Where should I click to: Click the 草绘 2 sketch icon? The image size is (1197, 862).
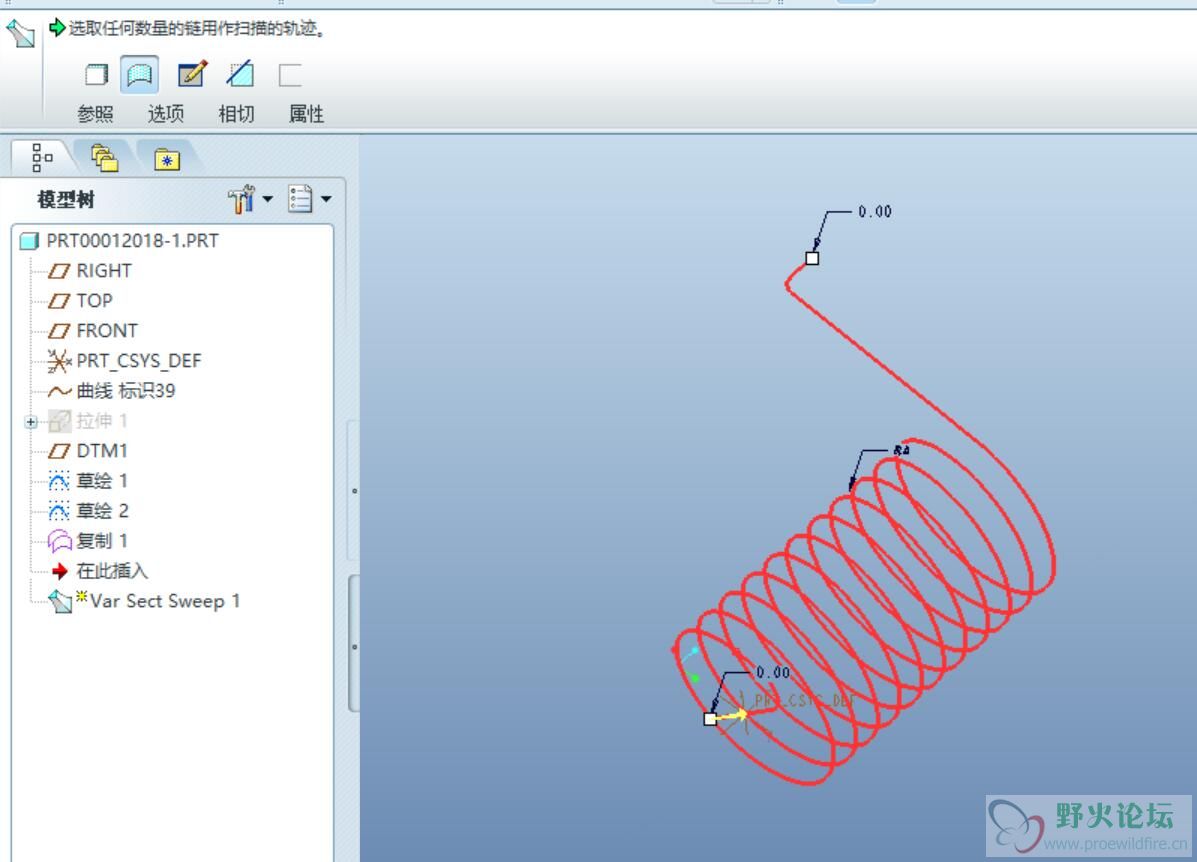click(x=60, y=511)
